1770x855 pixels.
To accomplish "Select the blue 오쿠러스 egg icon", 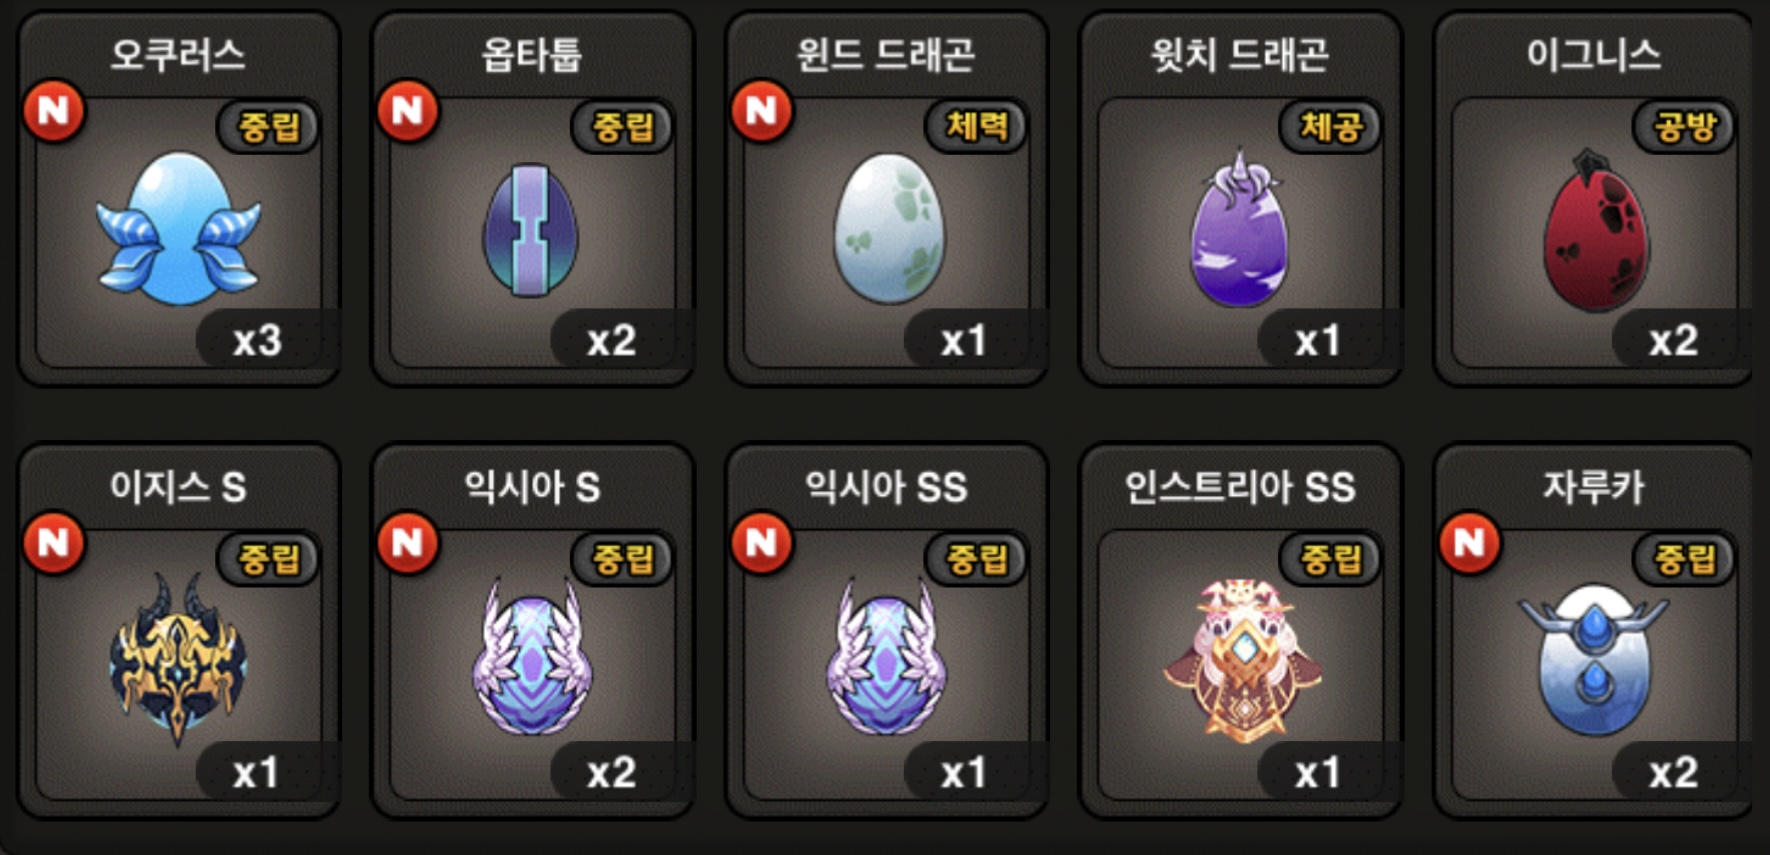I will coord(179,229).
